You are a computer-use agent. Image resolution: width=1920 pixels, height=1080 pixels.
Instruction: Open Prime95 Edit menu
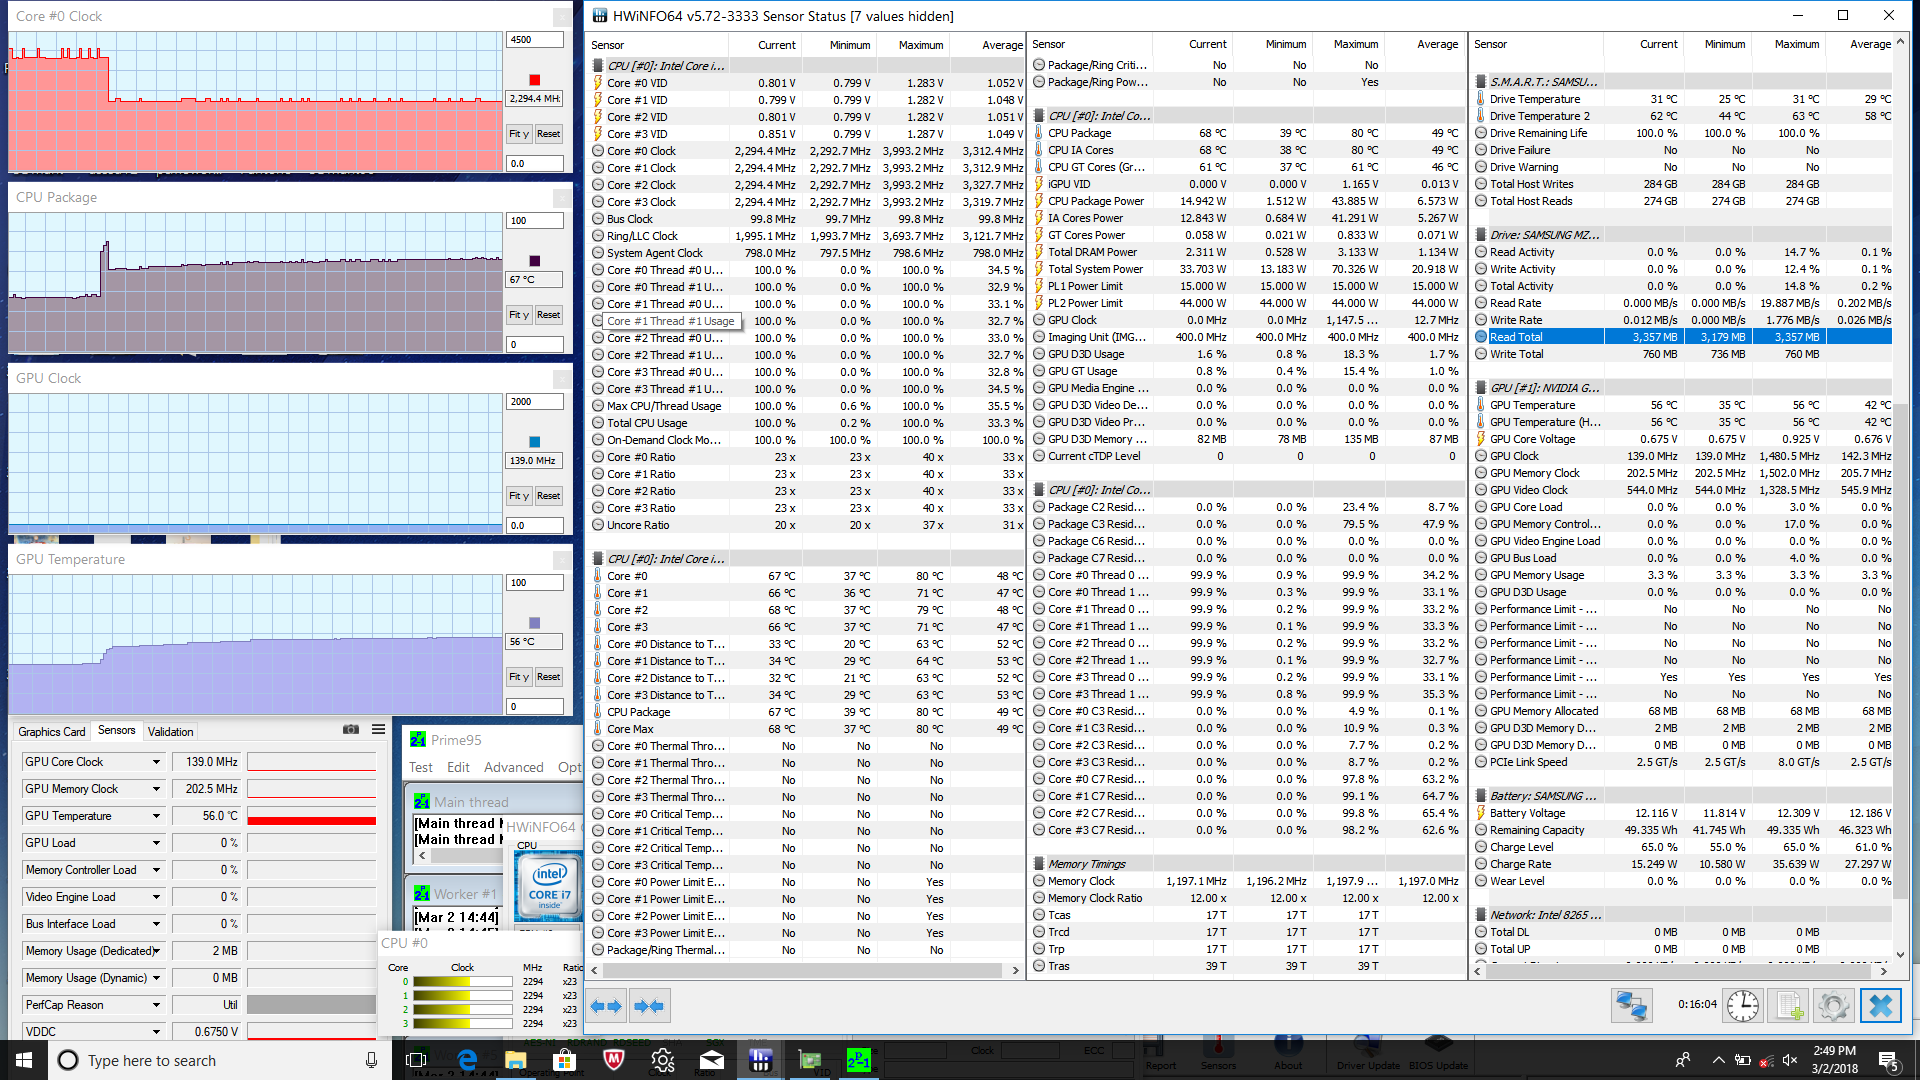[x=458, y=767]
